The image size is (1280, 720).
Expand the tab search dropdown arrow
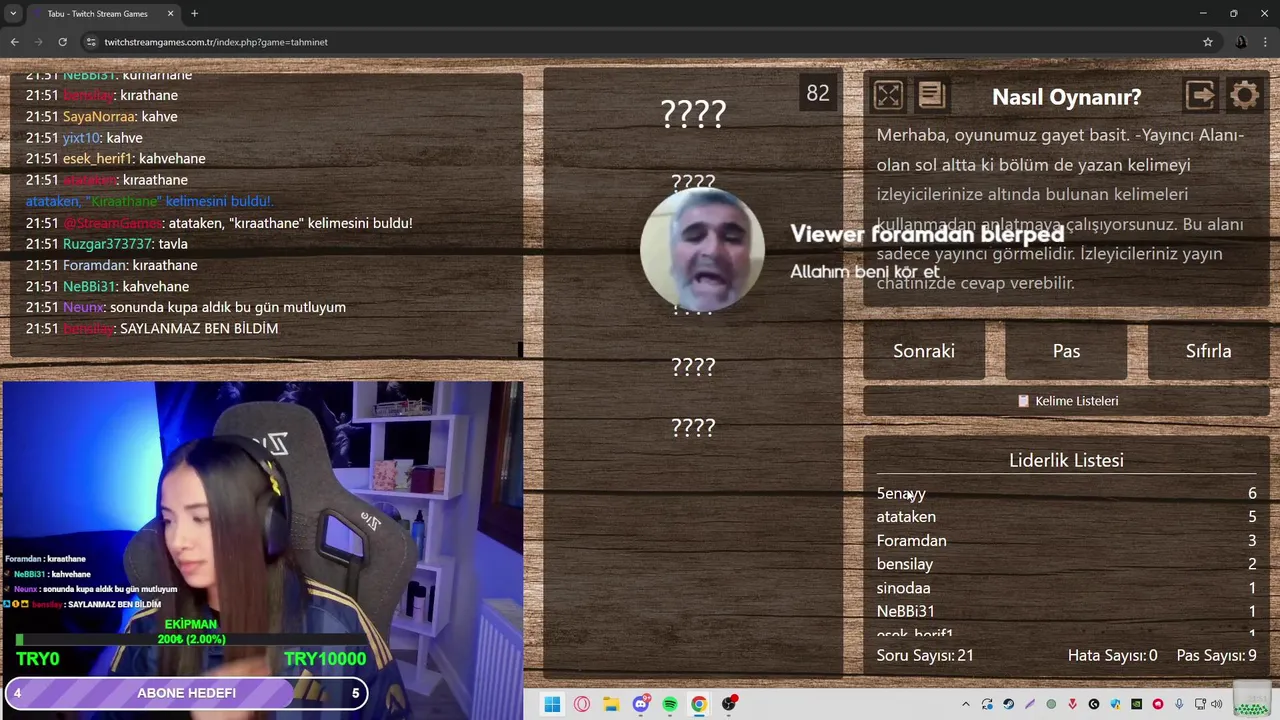13,14
